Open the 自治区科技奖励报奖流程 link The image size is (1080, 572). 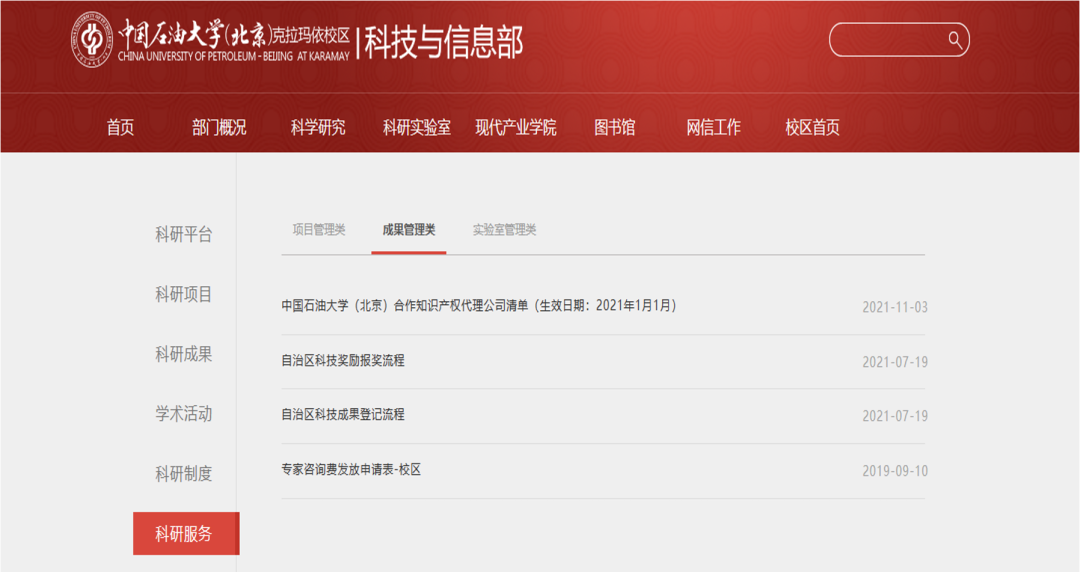coord(343,361)
